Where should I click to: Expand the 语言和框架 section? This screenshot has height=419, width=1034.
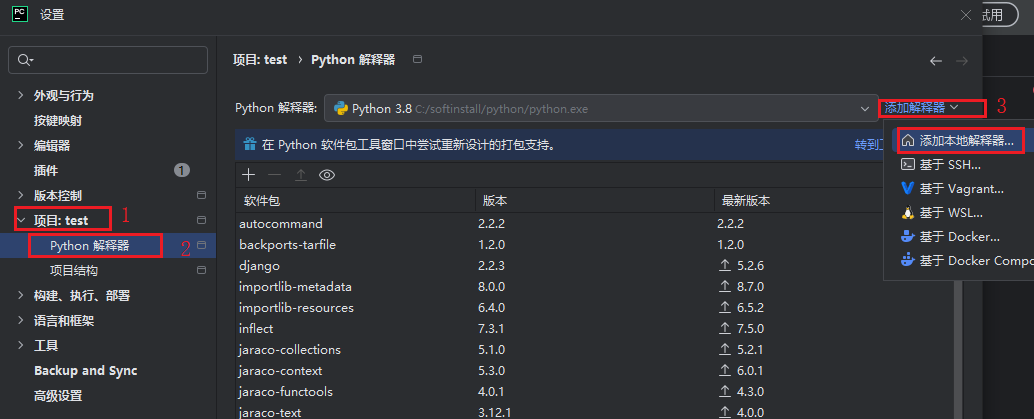point(20,320)
